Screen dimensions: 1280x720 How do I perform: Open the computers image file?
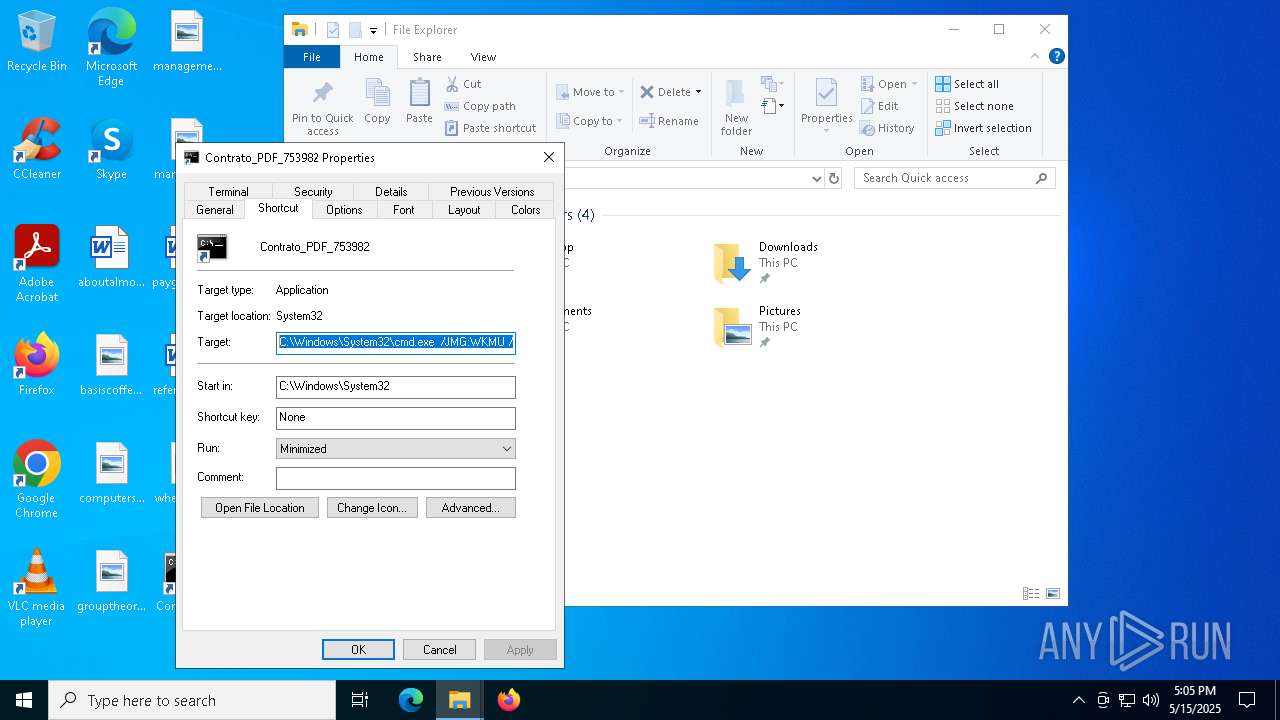pos(111,473)
